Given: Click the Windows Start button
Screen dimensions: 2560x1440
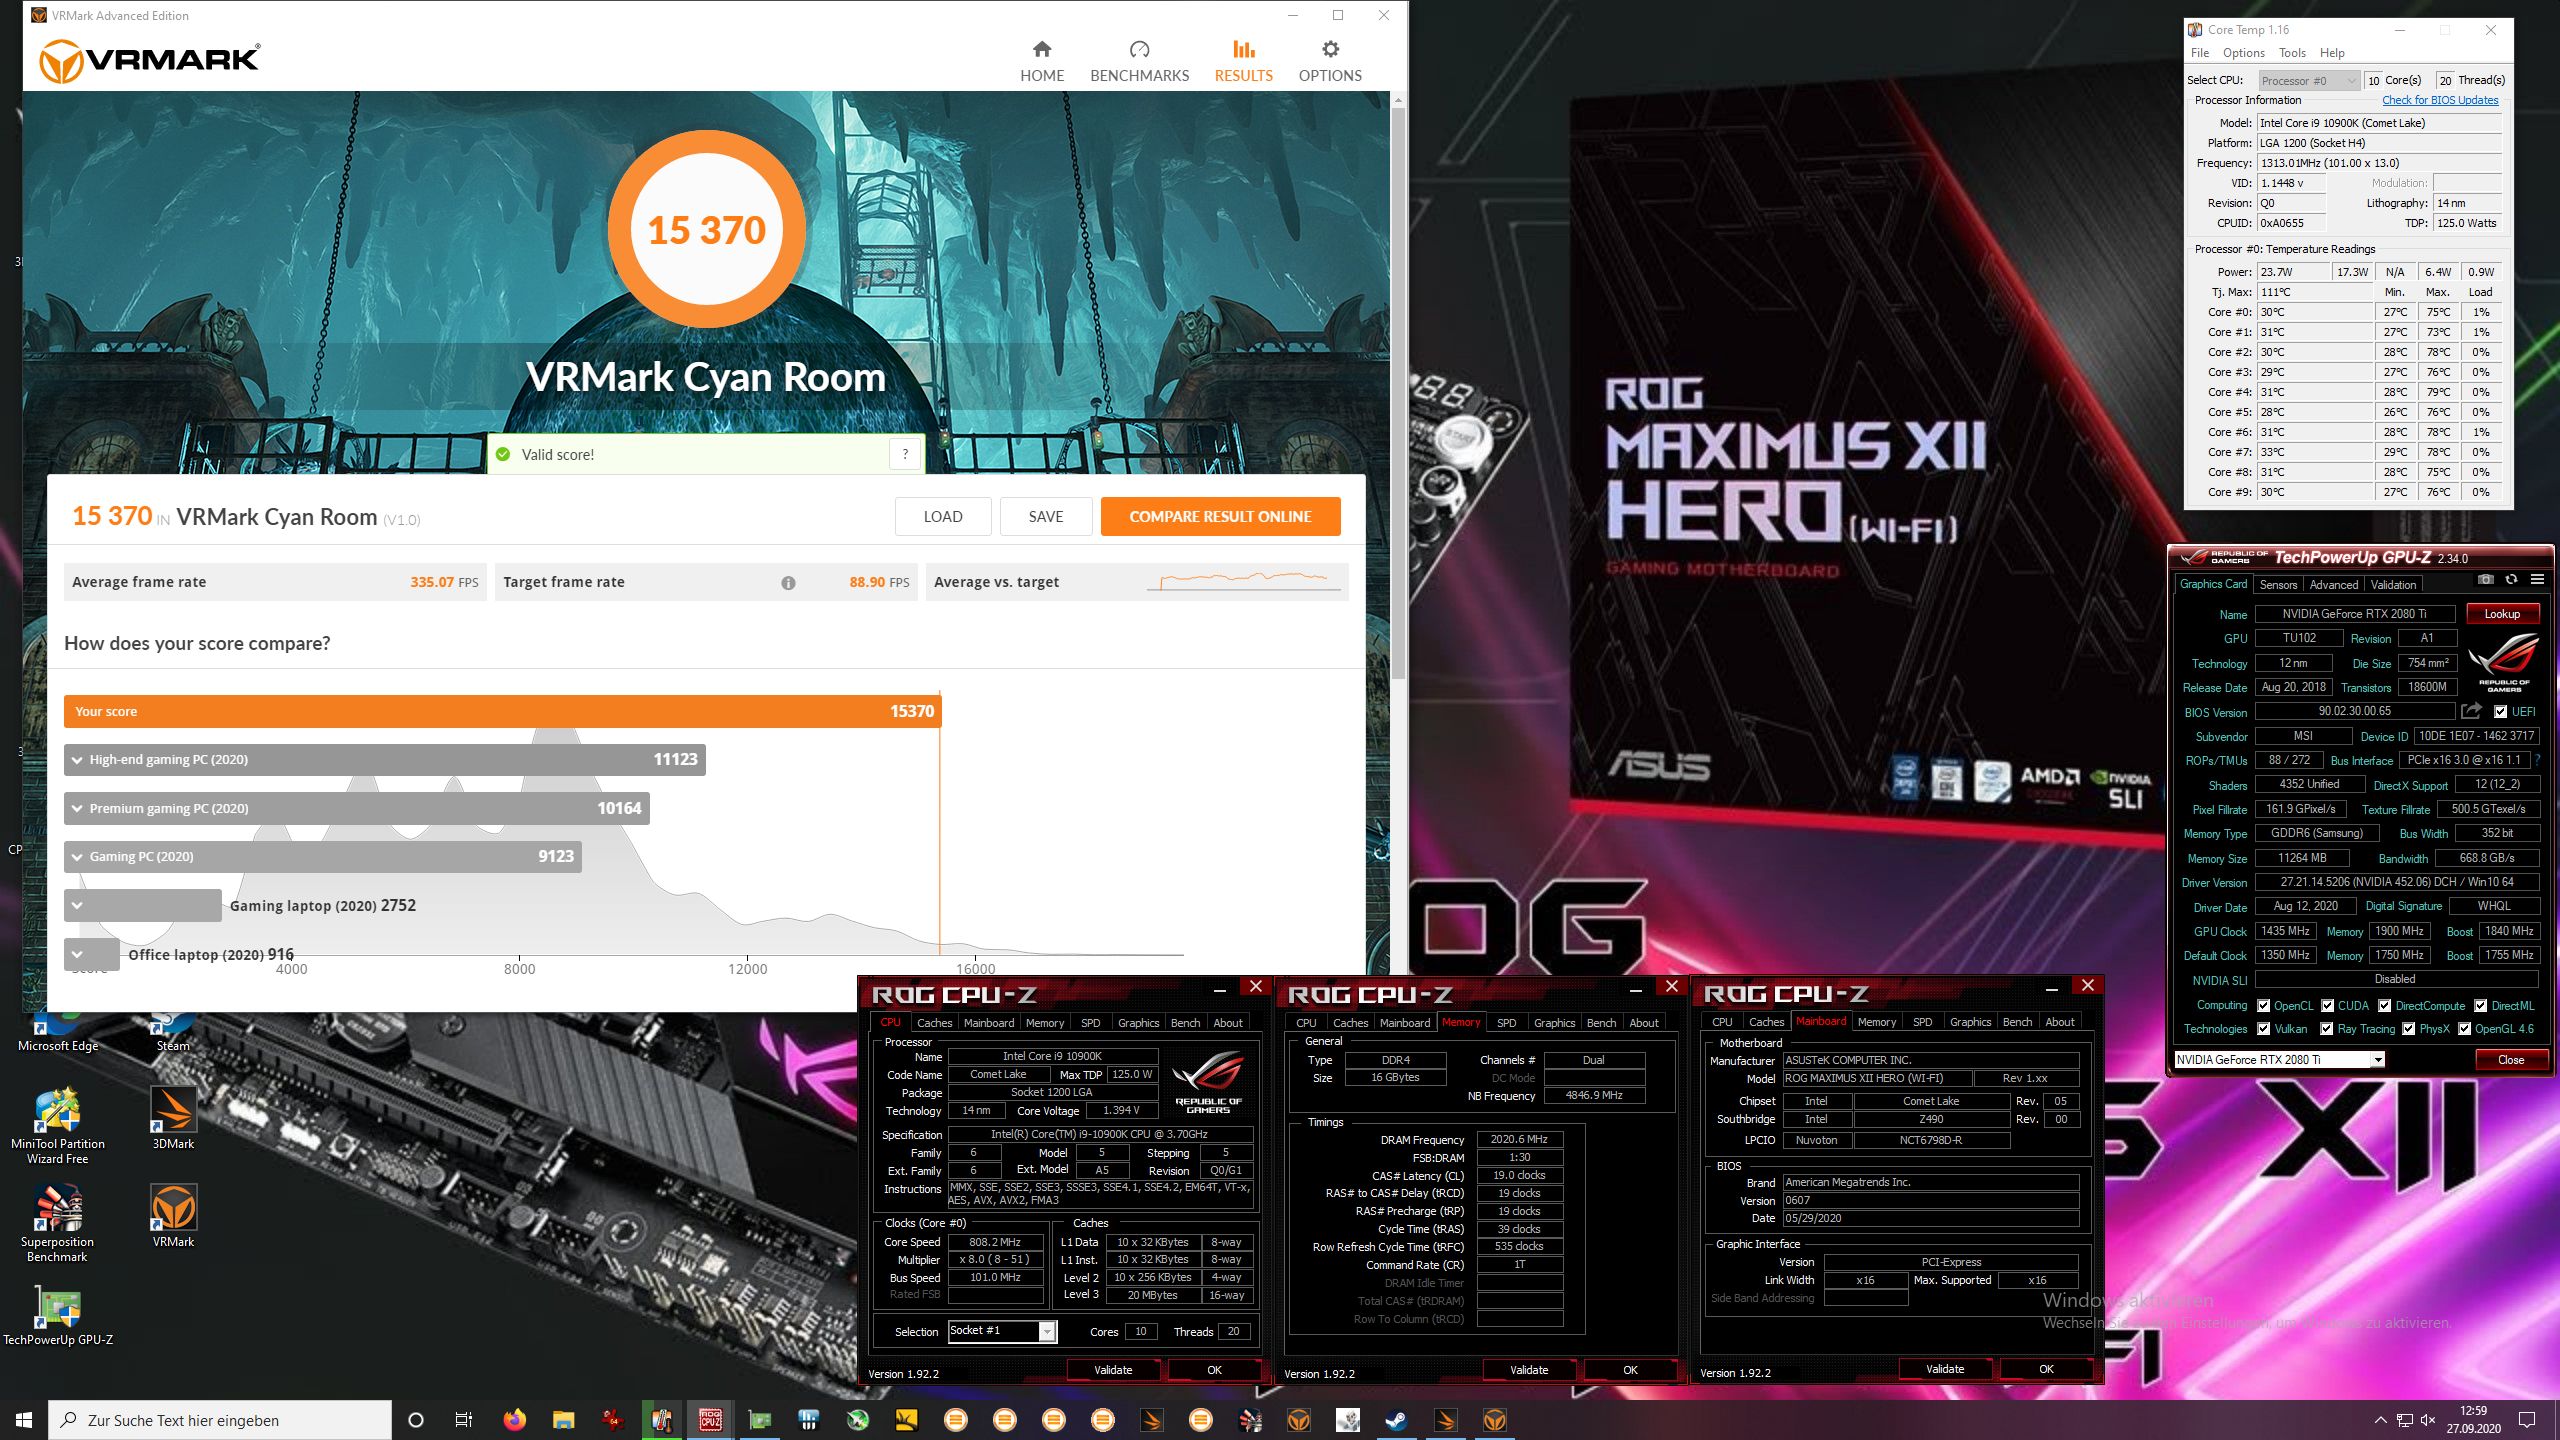Looking at the screenshot, I should coord(24,1420).
